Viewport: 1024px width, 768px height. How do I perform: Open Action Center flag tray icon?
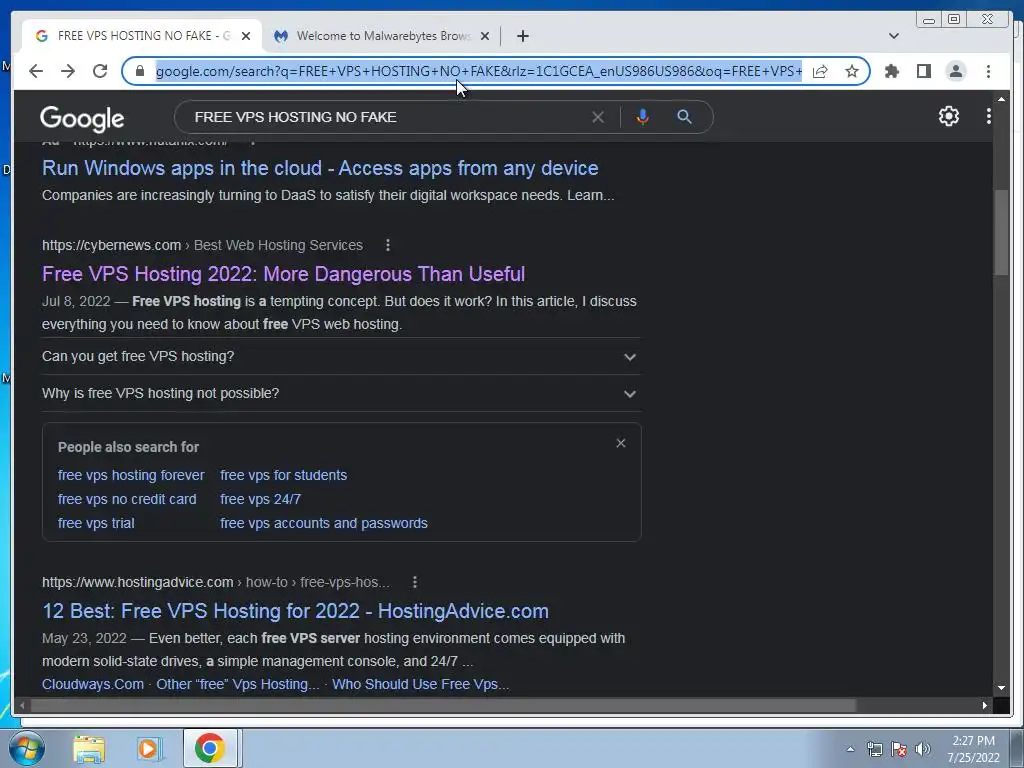point(899,749)
